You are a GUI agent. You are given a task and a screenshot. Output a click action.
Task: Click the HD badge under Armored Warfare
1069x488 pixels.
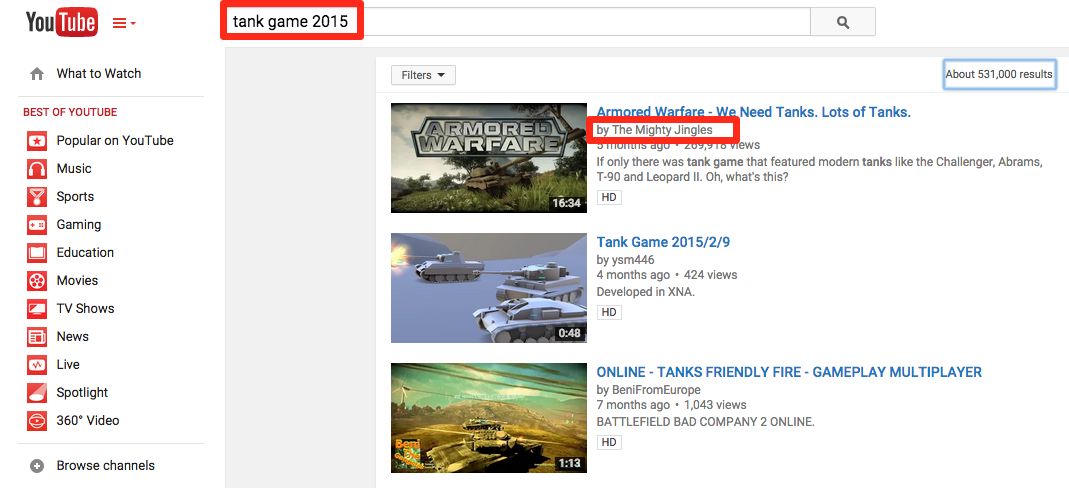609,198
